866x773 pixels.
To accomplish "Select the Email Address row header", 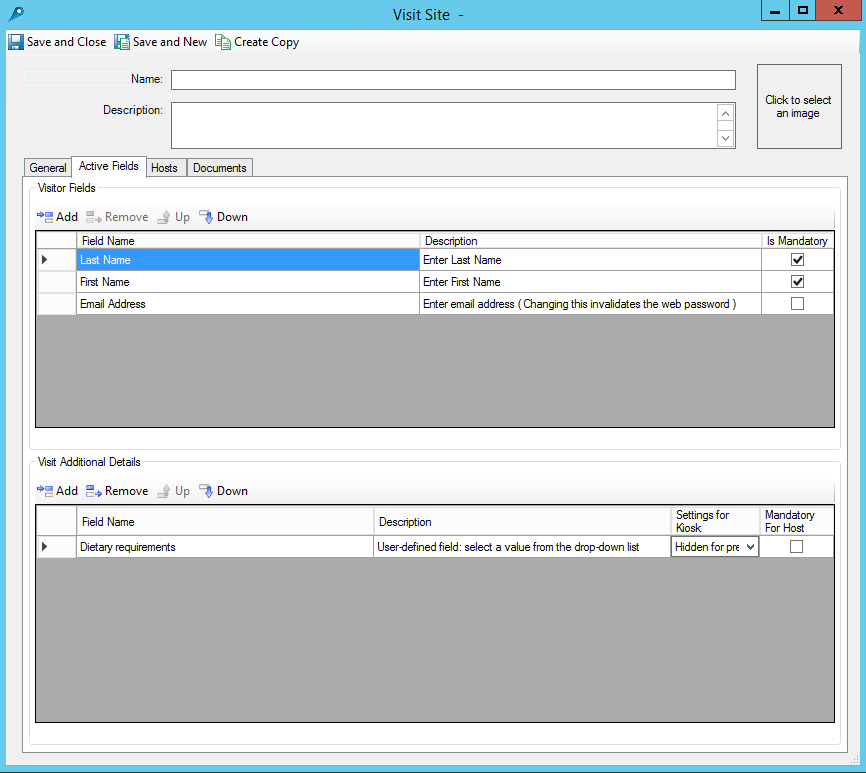I will pyautogui.click(x=56, y=304).
